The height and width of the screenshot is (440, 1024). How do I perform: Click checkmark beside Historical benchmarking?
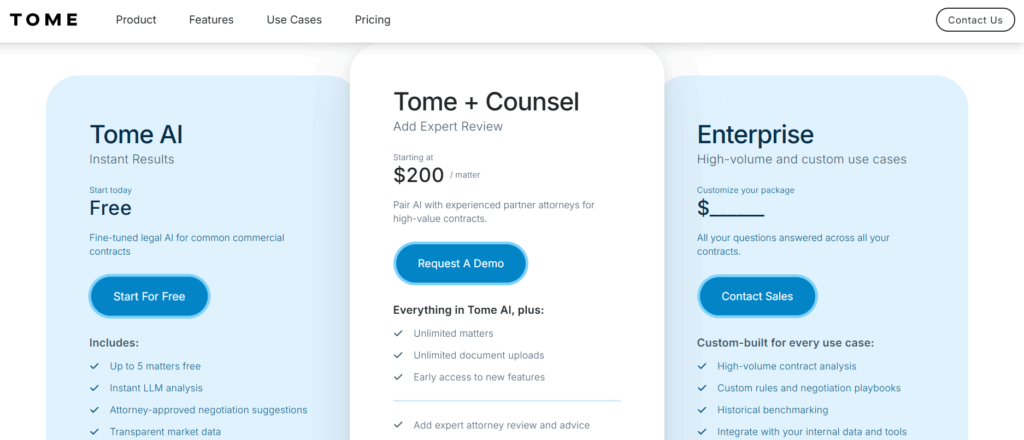pos(702,410)
